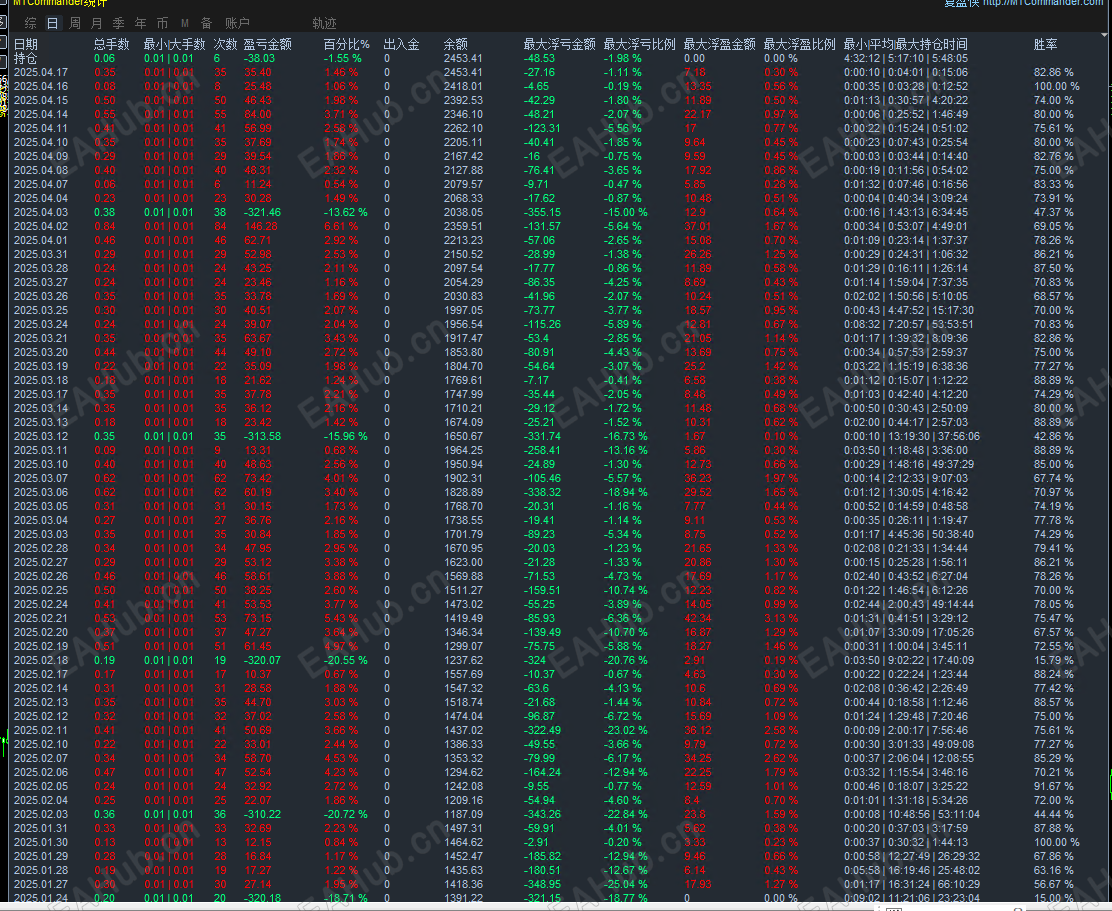Switch to the 账户 account tab

pyautogui.click(x=237, y=23)
